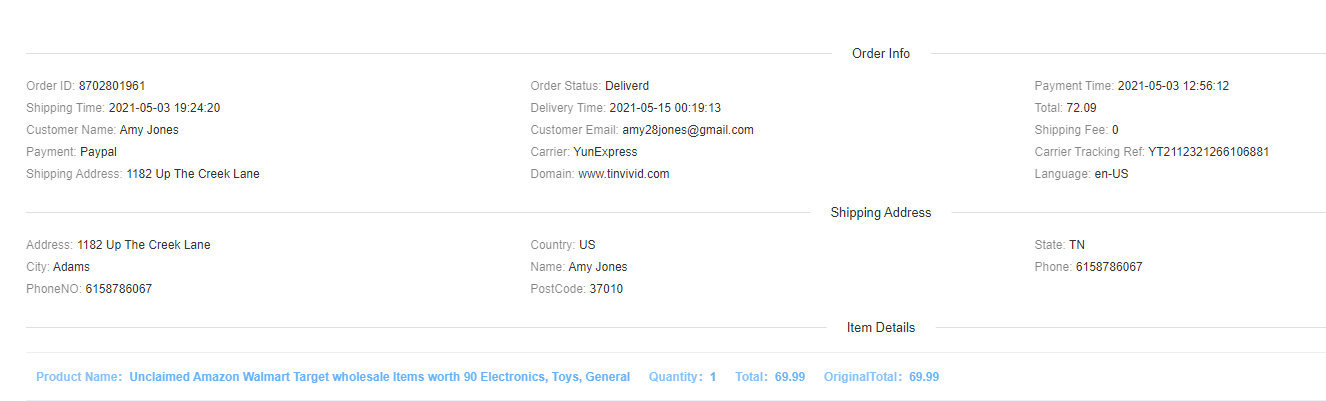Click the carrier tracking ref YT2112321266106881
Image resolution: width=1326 pixels, height=401 pixels.
pyautogui.click(x=1208, y=152)
